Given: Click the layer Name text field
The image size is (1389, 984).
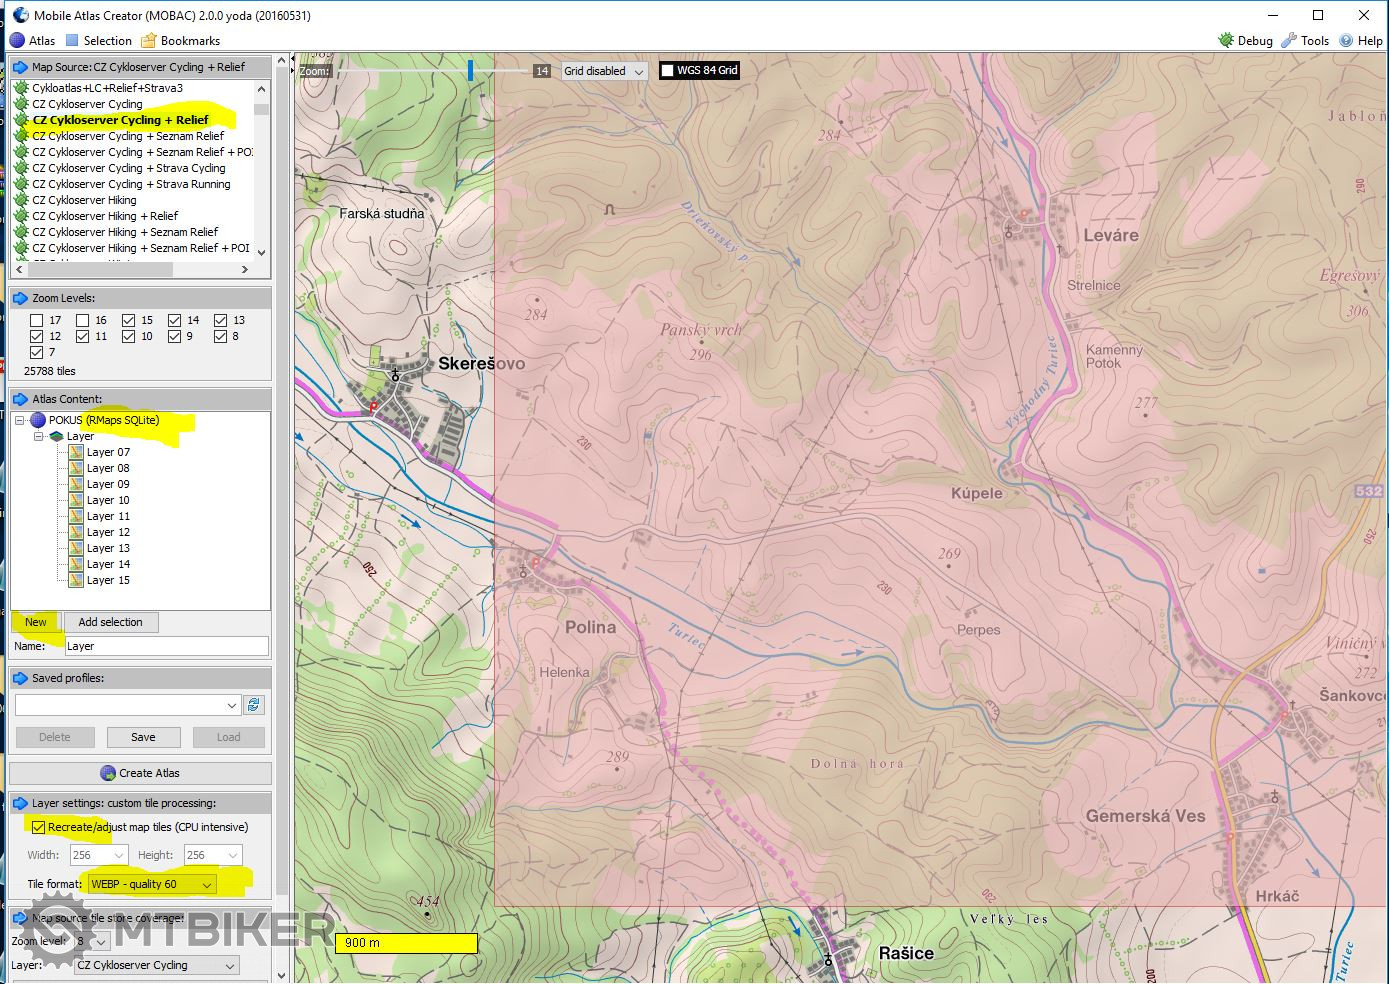Looking at the screenshot, I should pyautogui.click(x=166, y=646).
